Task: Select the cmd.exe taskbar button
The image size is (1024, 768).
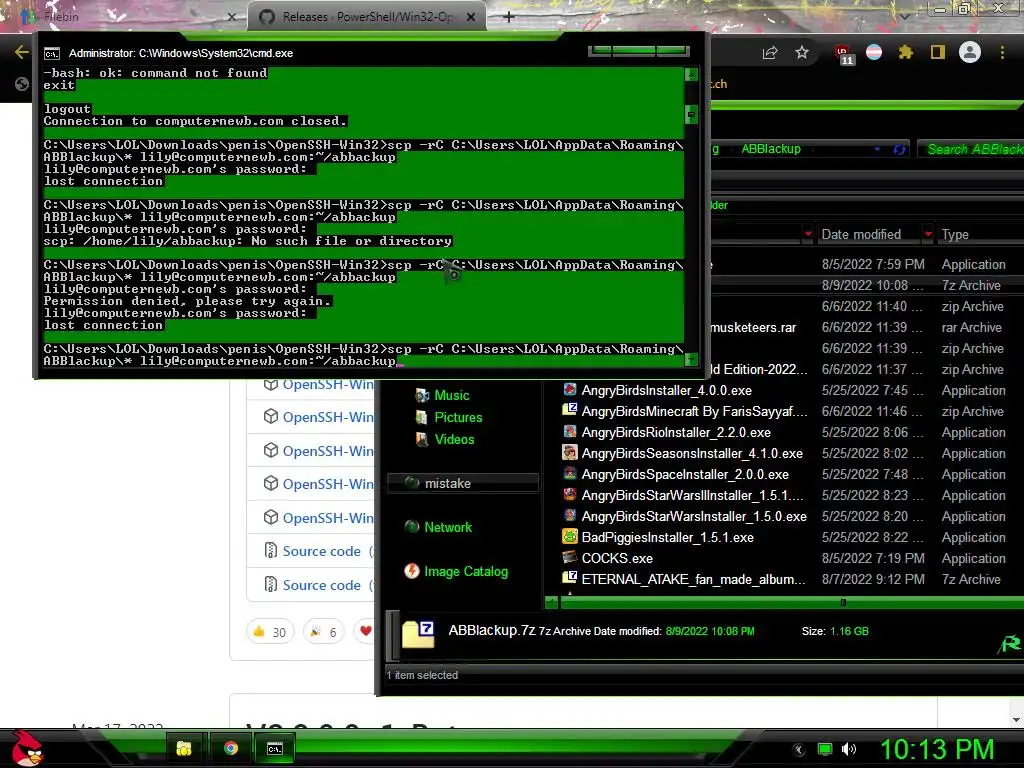Action: tap(275, 748)
